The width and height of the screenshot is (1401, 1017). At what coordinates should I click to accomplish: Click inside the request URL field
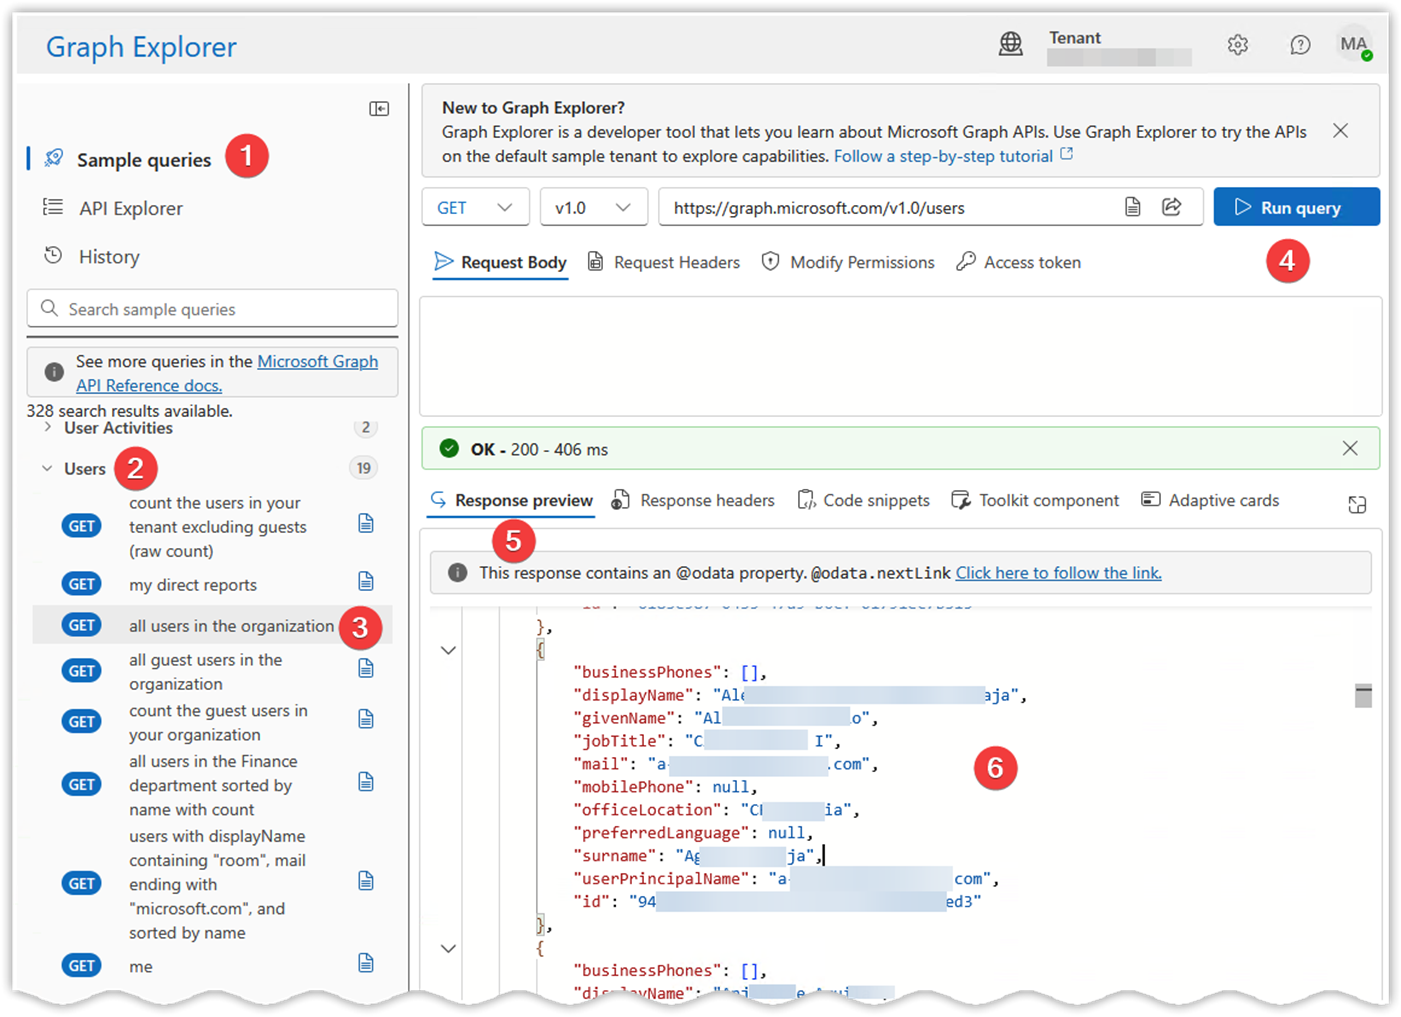[x=900, y=207]
